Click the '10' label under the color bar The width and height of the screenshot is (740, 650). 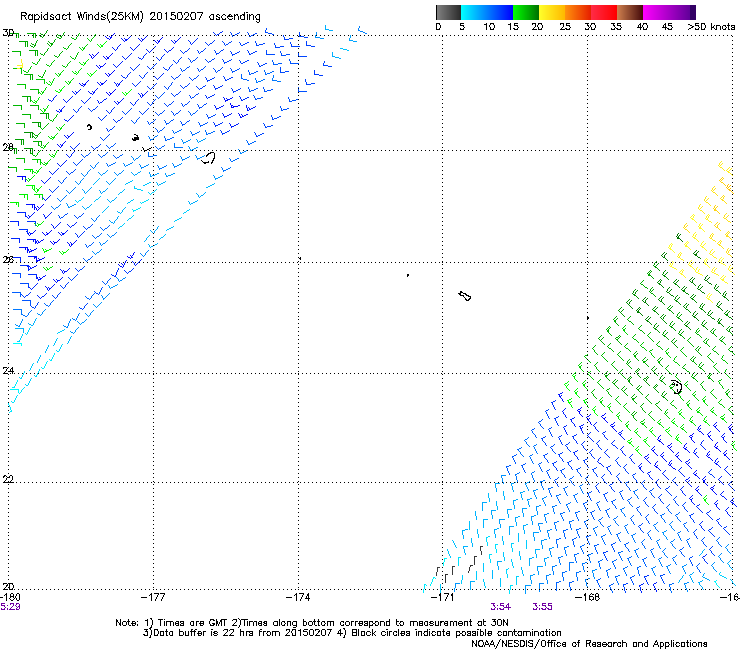point(489,27)
